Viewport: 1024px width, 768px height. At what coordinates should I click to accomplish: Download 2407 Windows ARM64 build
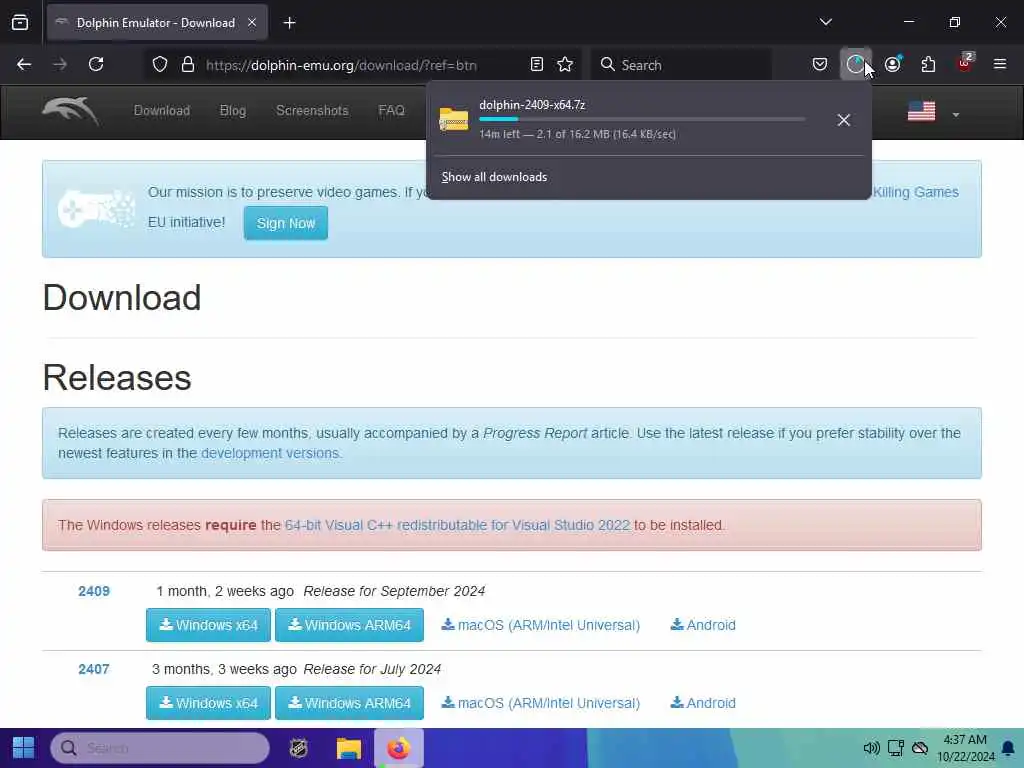pos(349,703)
